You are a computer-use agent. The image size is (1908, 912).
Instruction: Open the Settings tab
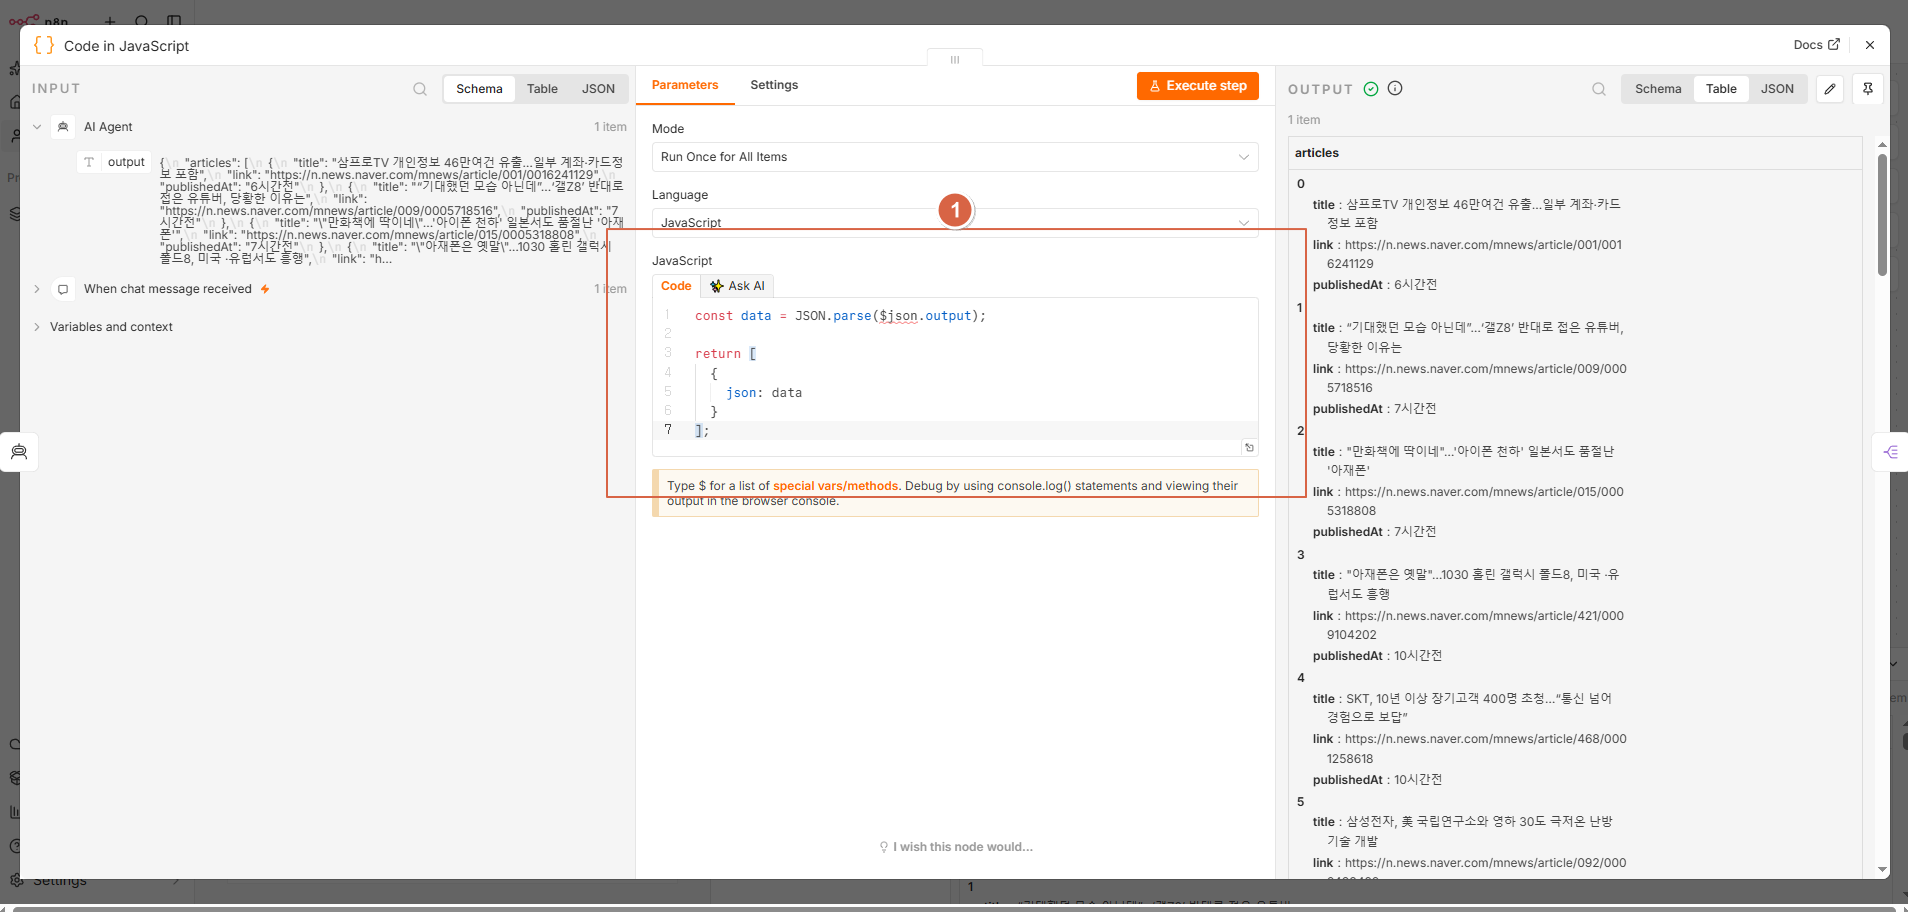(x=774, y=85)
